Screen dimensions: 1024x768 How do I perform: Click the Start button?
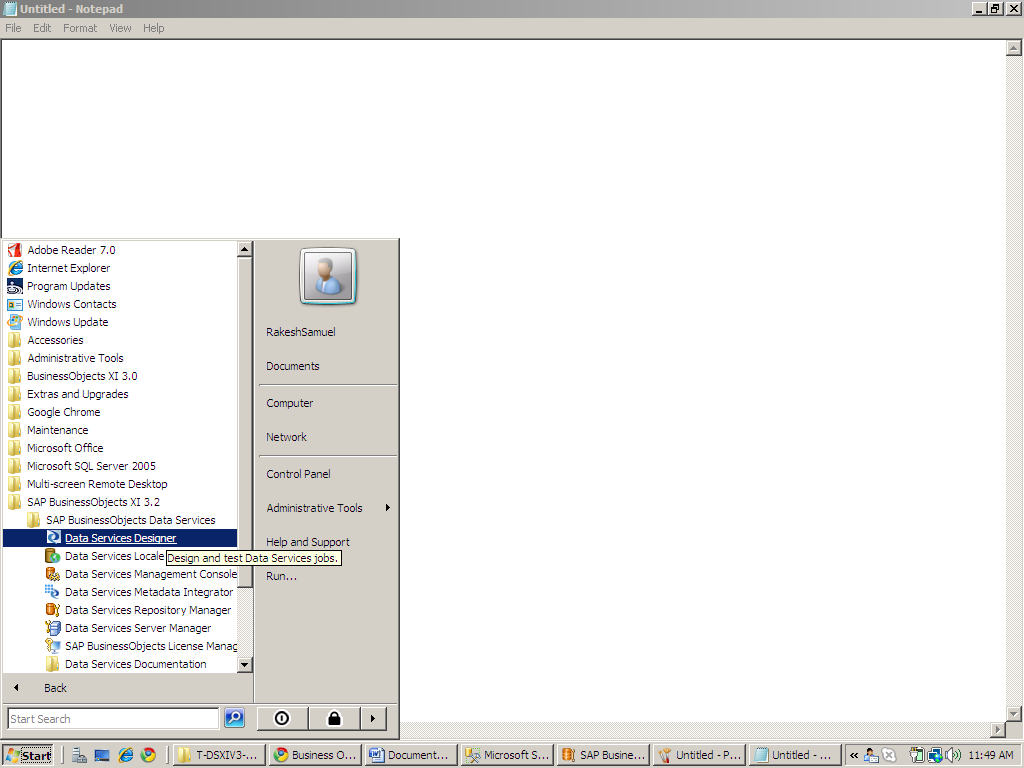27,755
